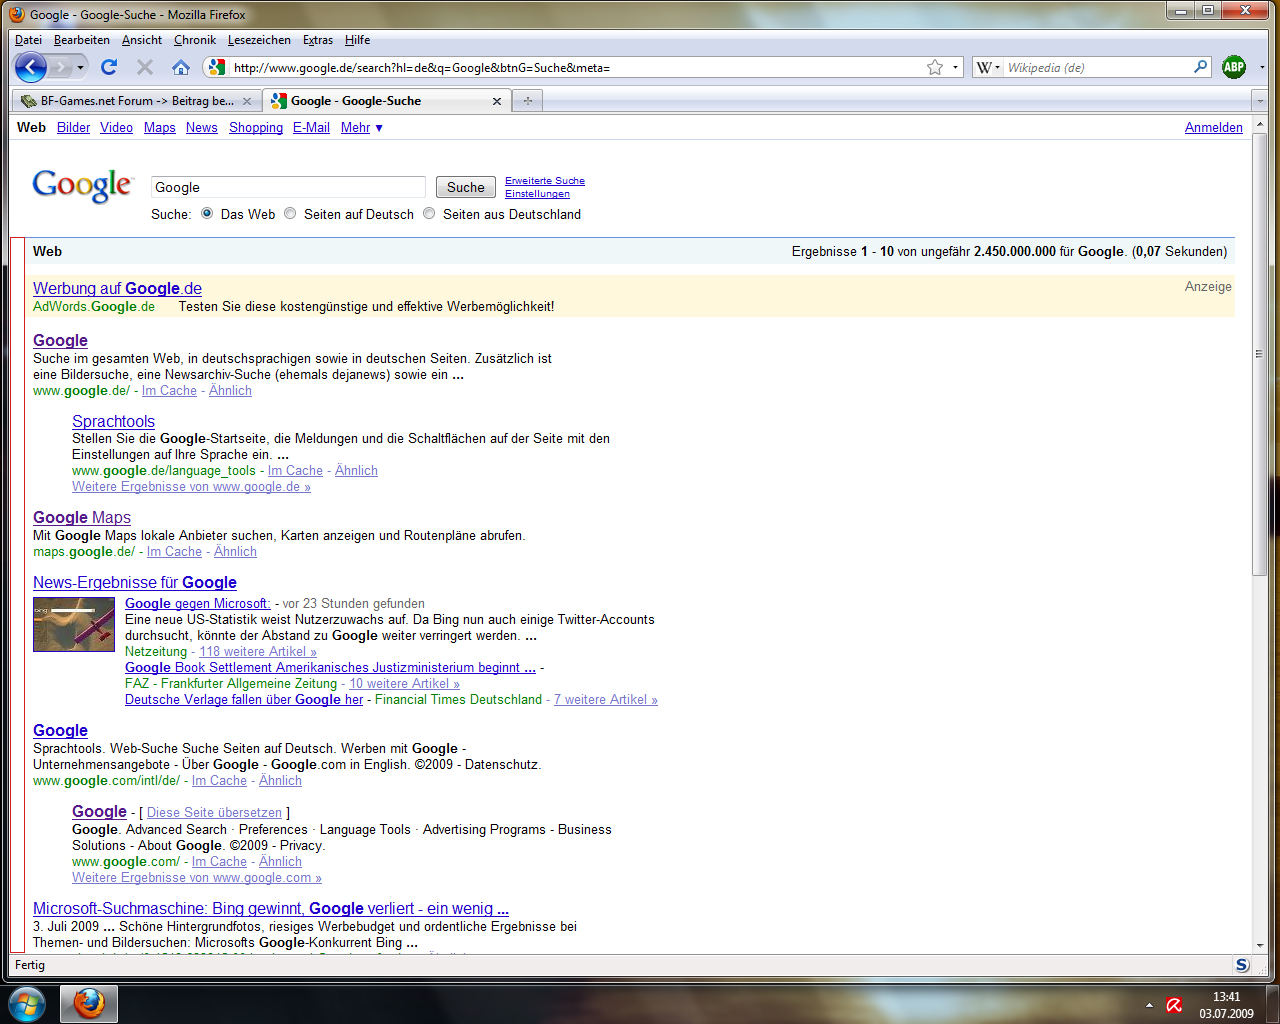Click into the Google search input field
The height and width of the screenshot is (1024, 1280).
(288, 187)
